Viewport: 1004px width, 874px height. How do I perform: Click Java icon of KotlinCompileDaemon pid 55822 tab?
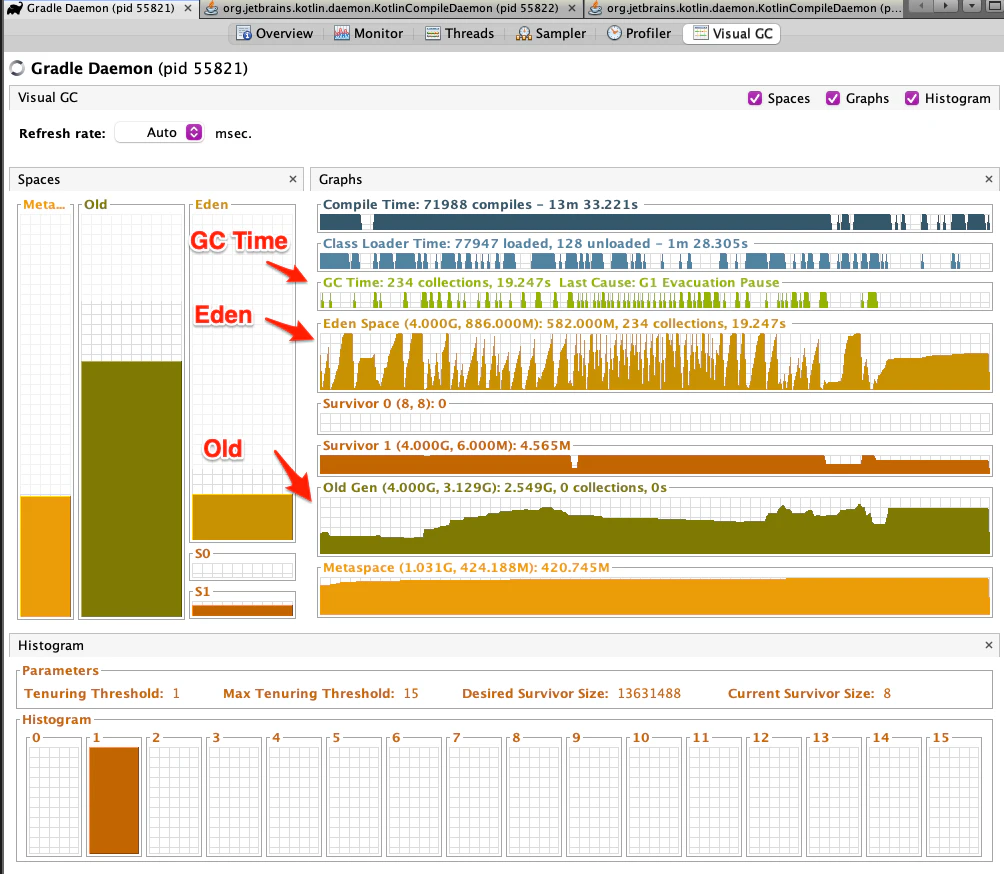tap(211, 8)
